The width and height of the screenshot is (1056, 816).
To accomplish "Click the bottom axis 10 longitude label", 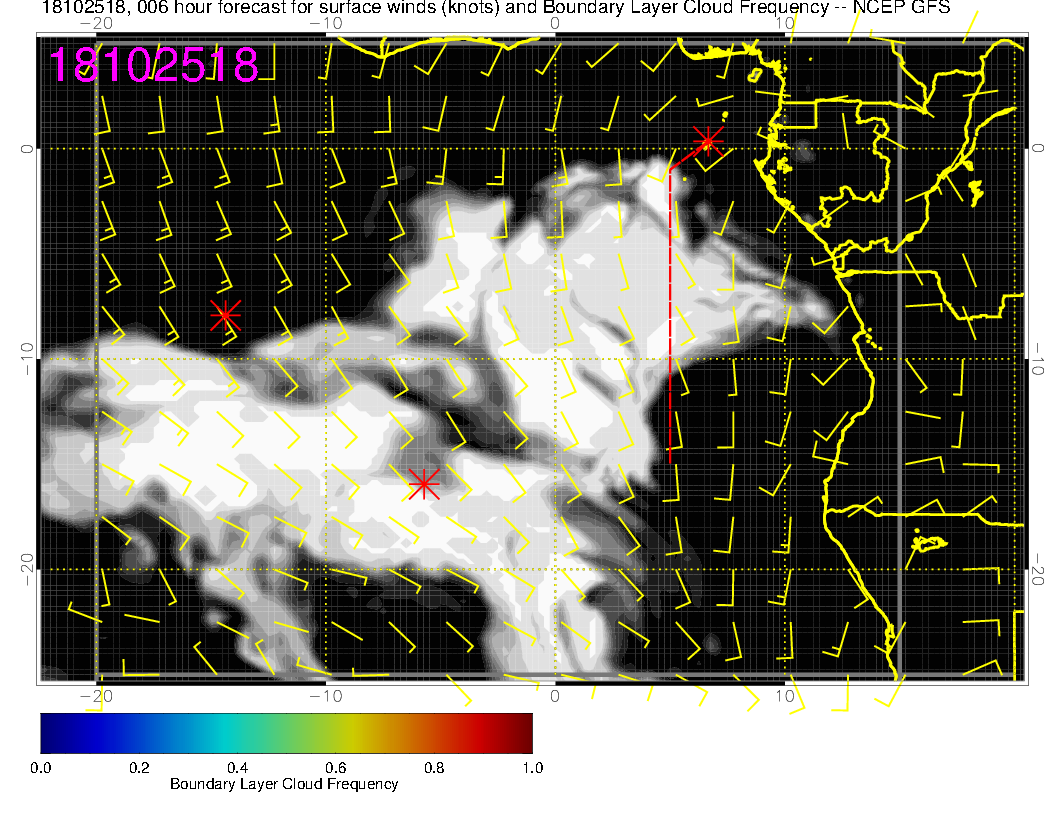I will [x=785, y=695].
